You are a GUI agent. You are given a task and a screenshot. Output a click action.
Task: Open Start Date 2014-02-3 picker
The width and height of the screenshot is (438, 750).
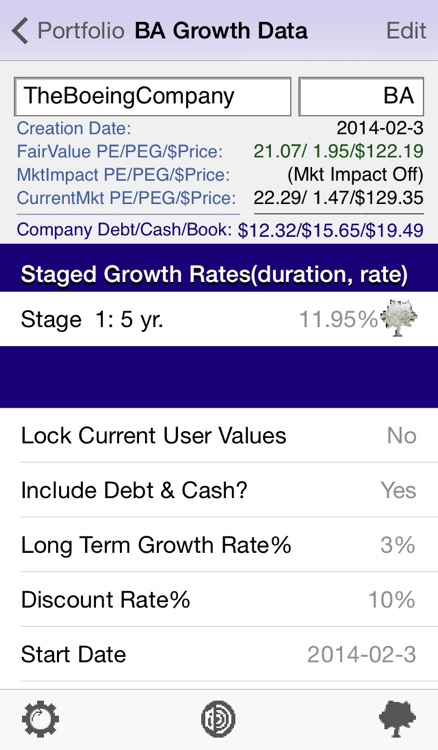(219, 654)
